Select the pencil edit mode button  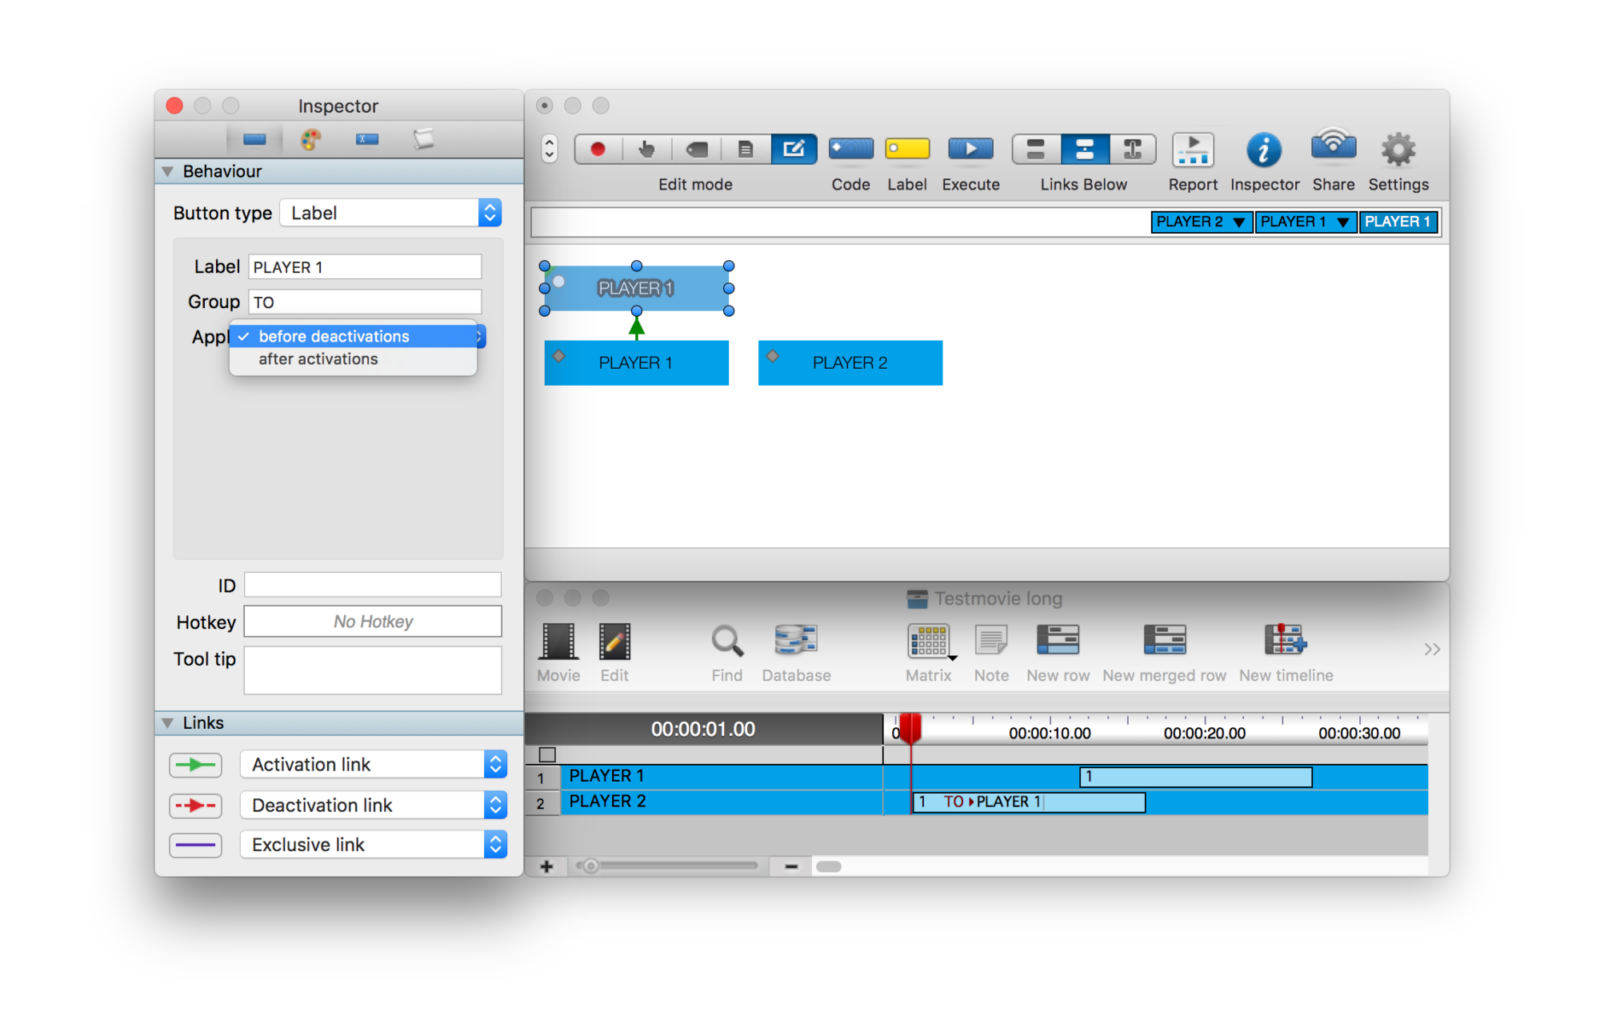(794, 149)
